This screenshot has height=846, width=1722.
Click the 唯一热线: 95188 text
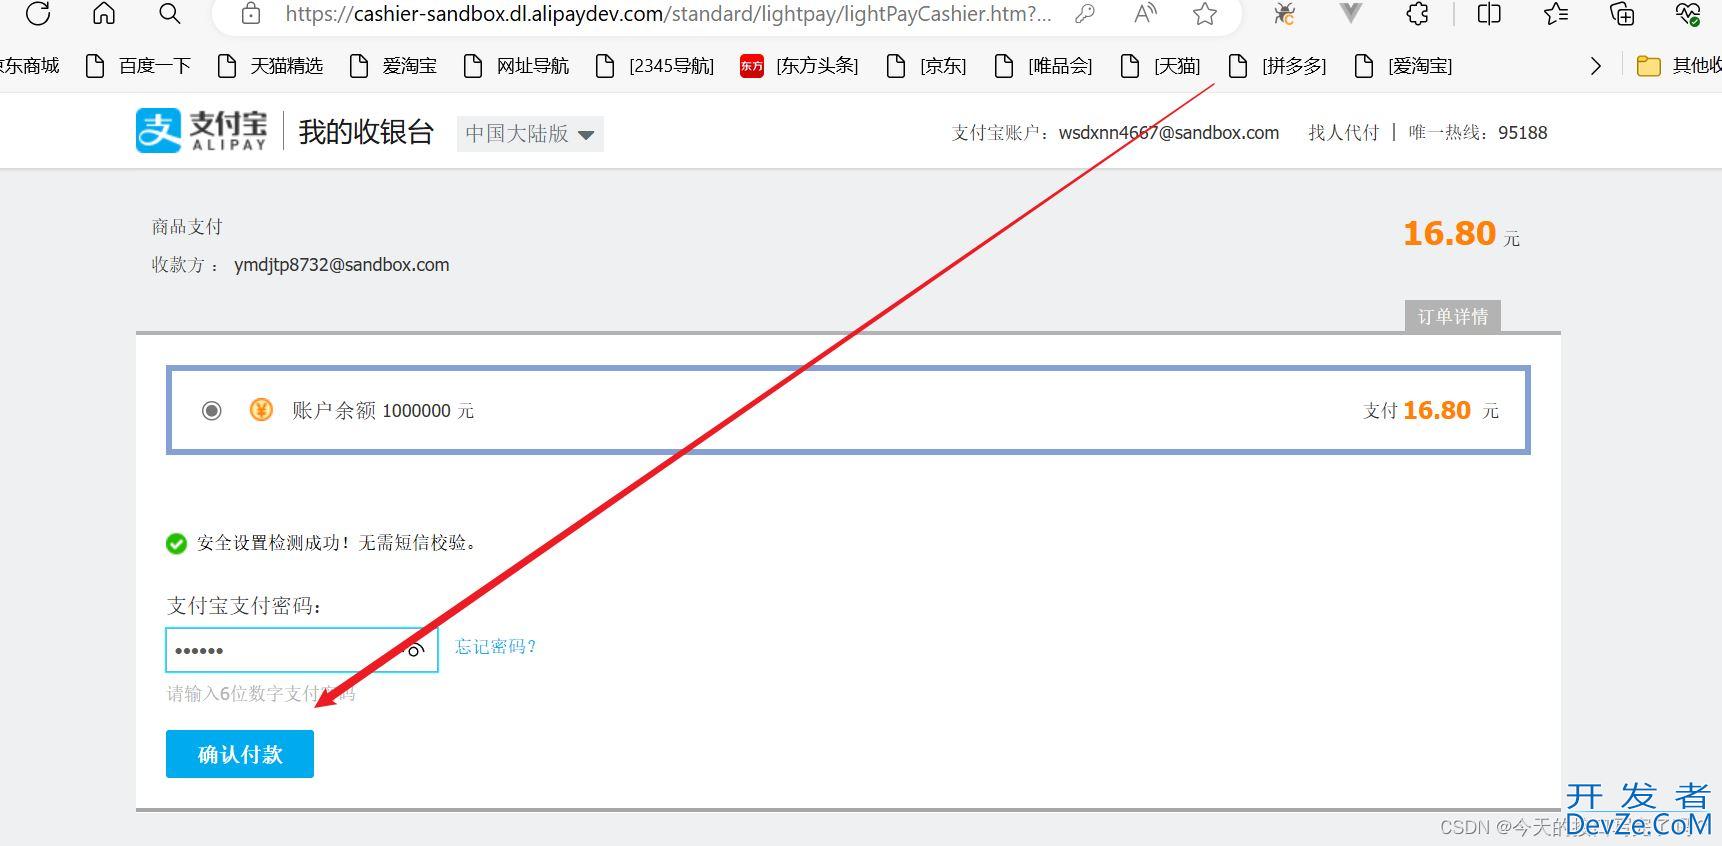1478,132
